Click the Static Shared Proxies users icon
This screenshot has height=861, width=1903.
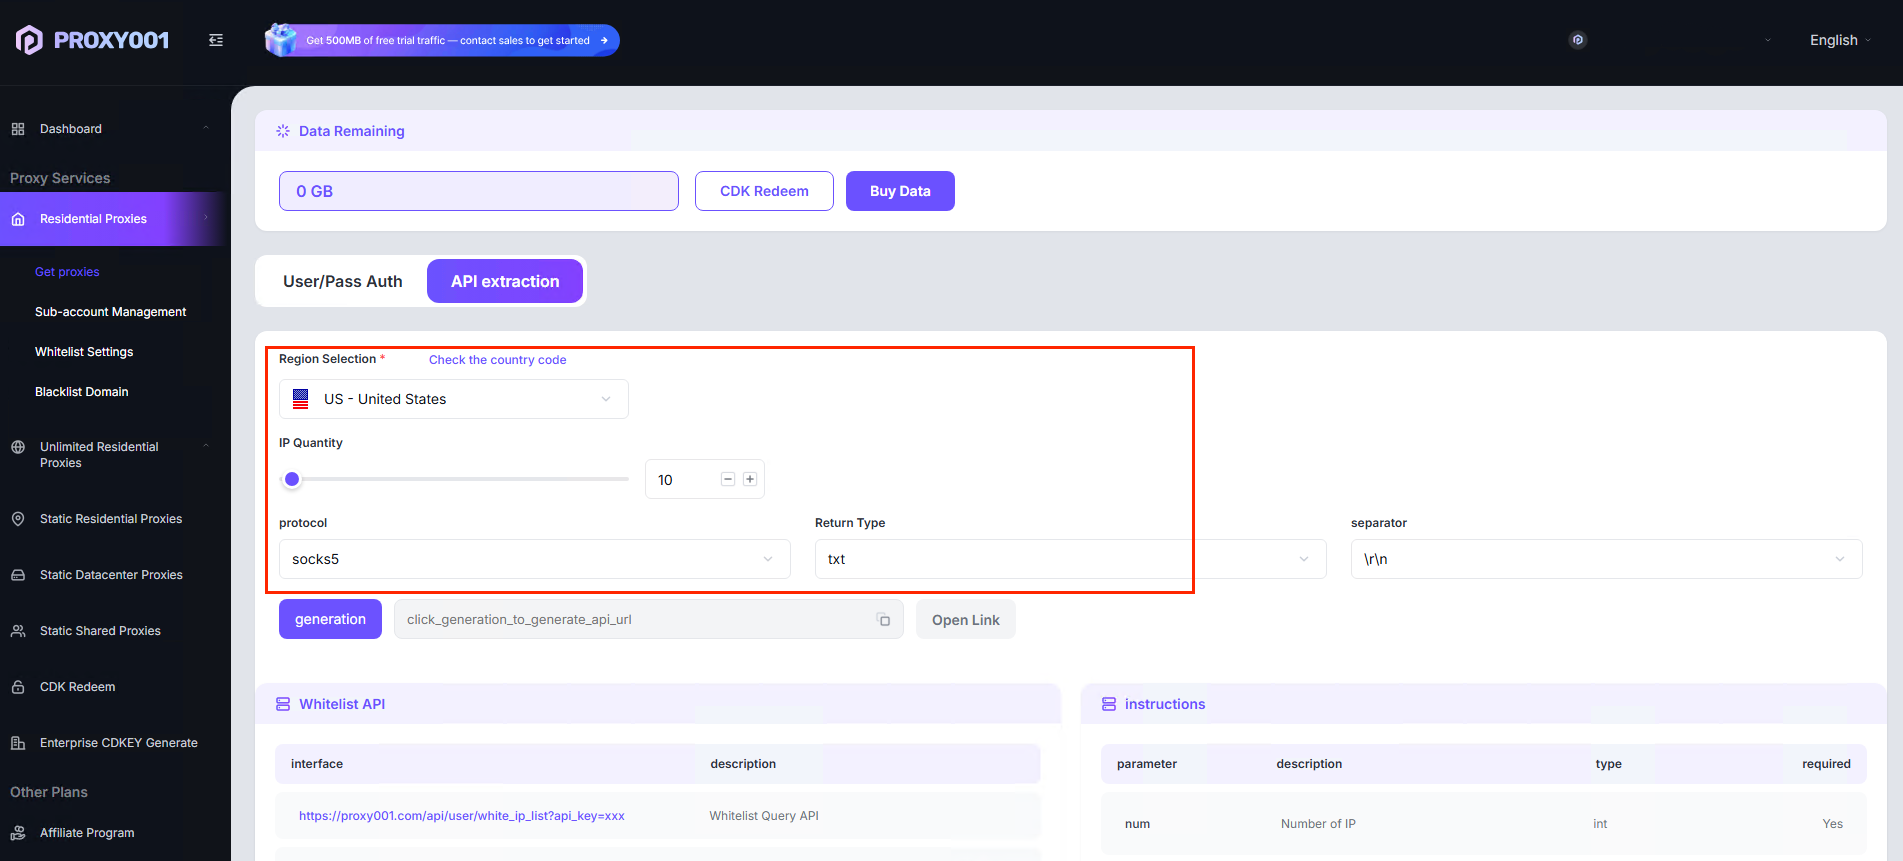pos(18,631)
